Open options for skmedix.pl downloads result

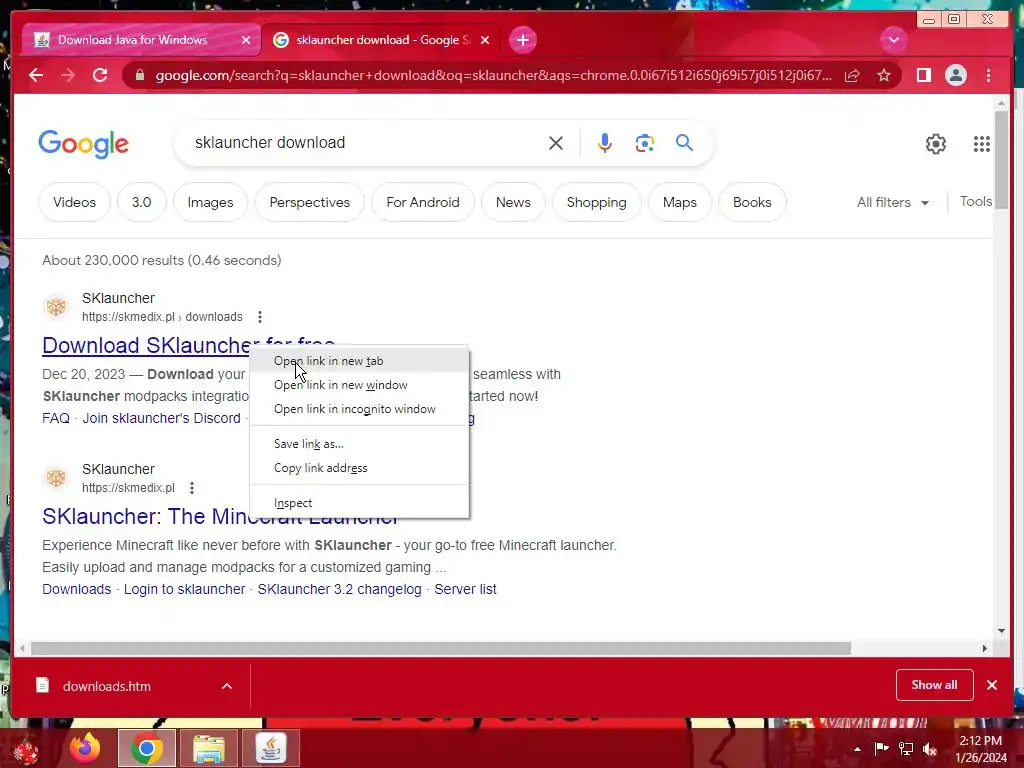coord(260,317)
